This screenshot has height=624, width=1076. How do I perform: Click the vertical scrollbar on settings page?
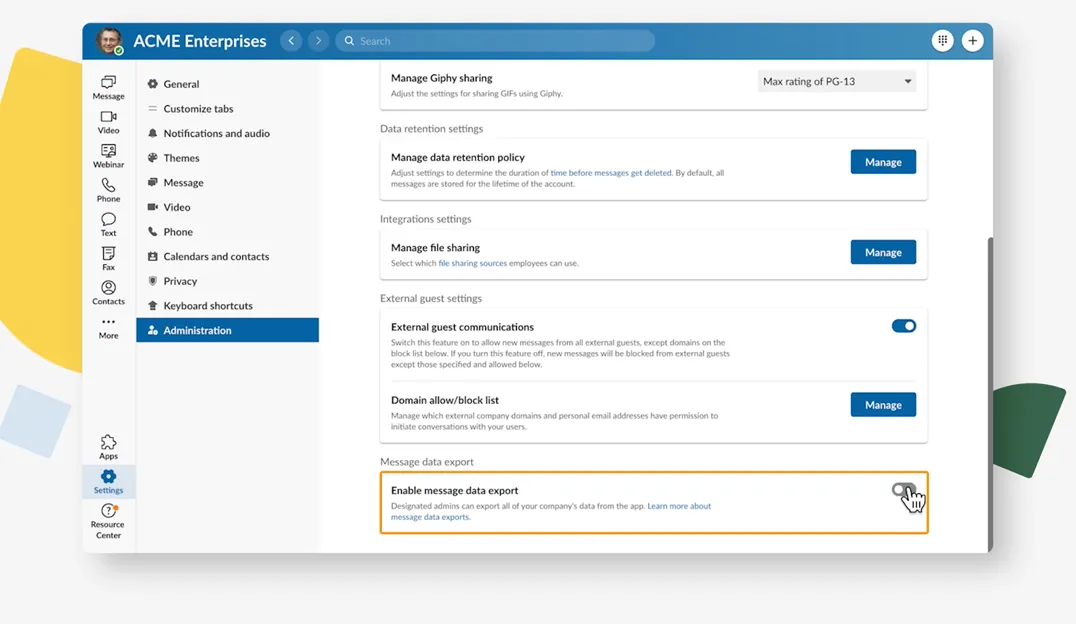tap(990, 390)
